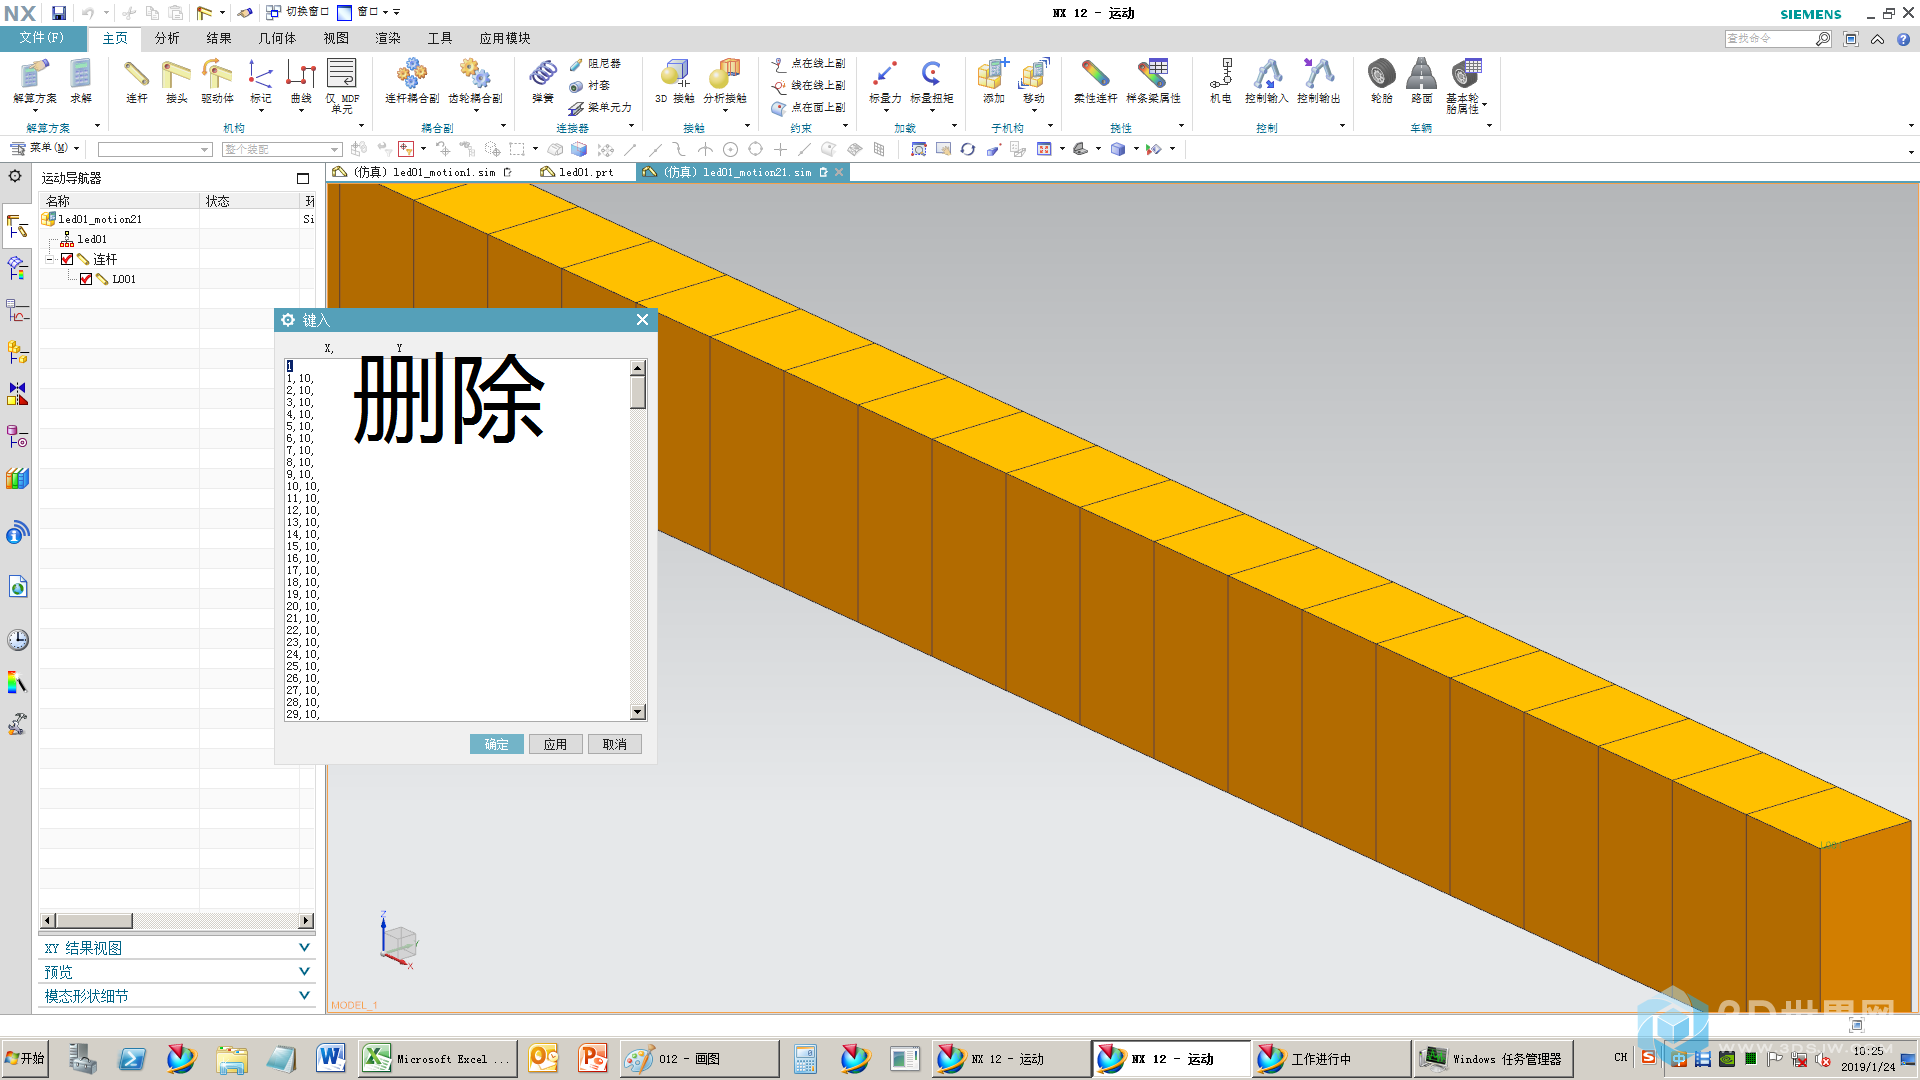The image size is (1920, 1080).
Task: Click the 键入 dialog vertical scrollbar thumb
Action: click(x=638, y=392)
